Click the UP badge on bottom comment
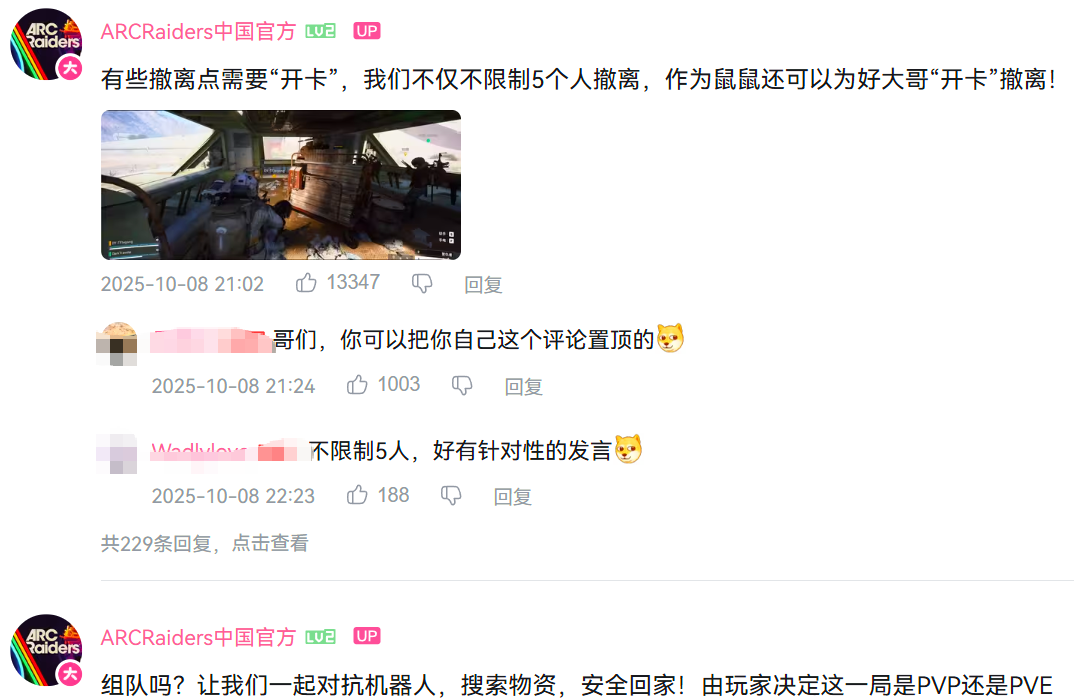The height and width of the screenshot is (699, 1074). [x=366, y=636]
